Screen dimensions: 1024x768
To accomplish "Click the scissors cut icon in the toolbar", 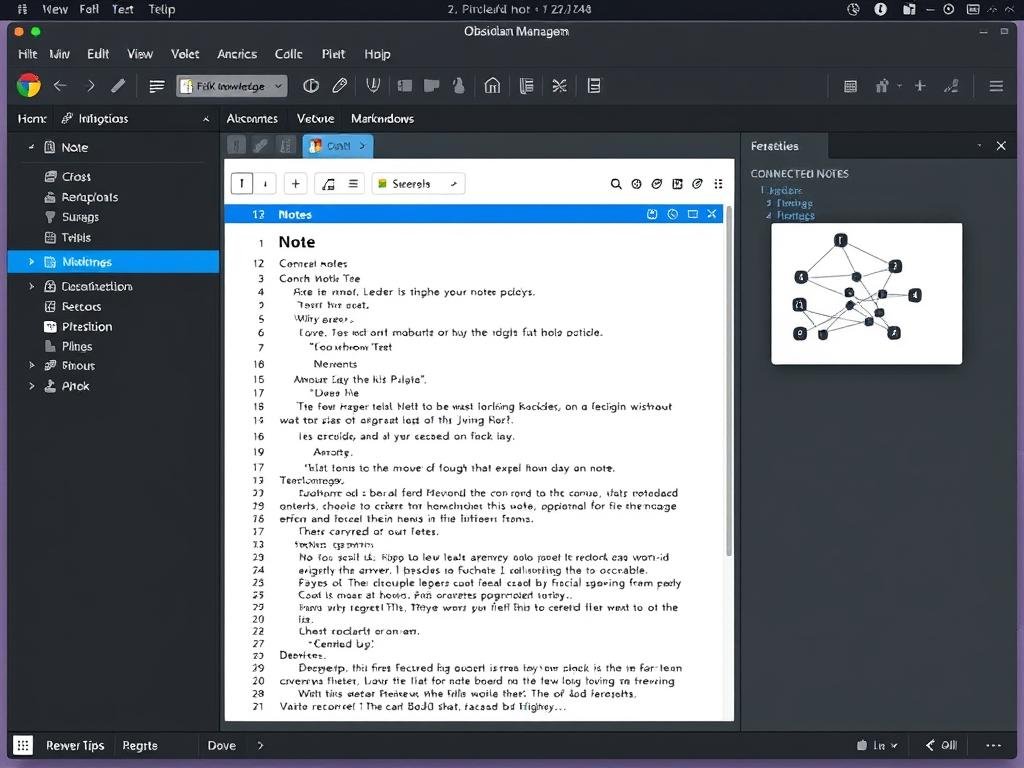I will [x=560, y=85].
